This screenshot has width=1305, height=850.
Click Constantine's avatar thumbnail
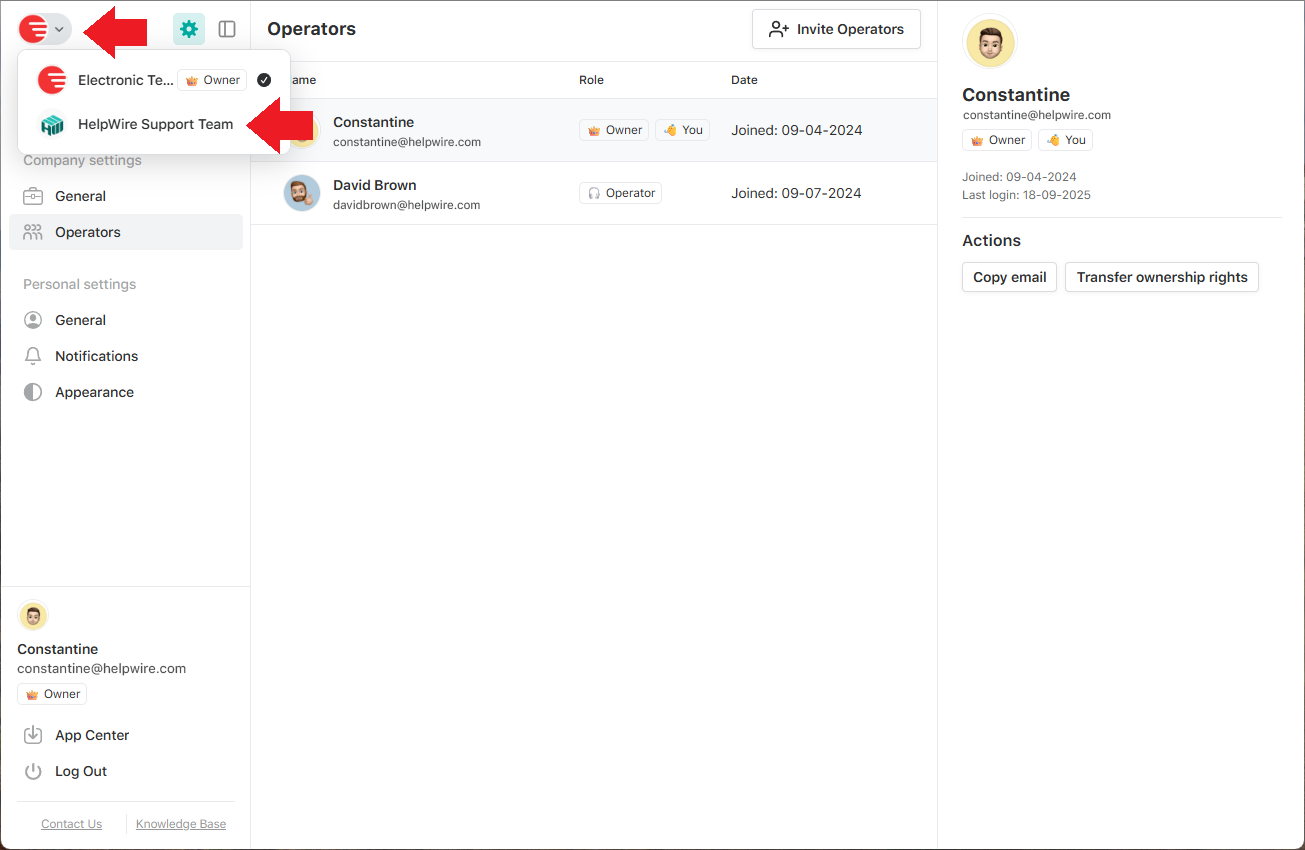point(989,42)
